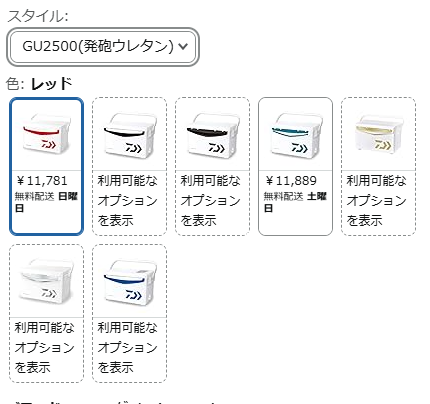This screenshot has width=430, height=404.
Task: Show available options under the black cooler
Action: pos(128,200)
